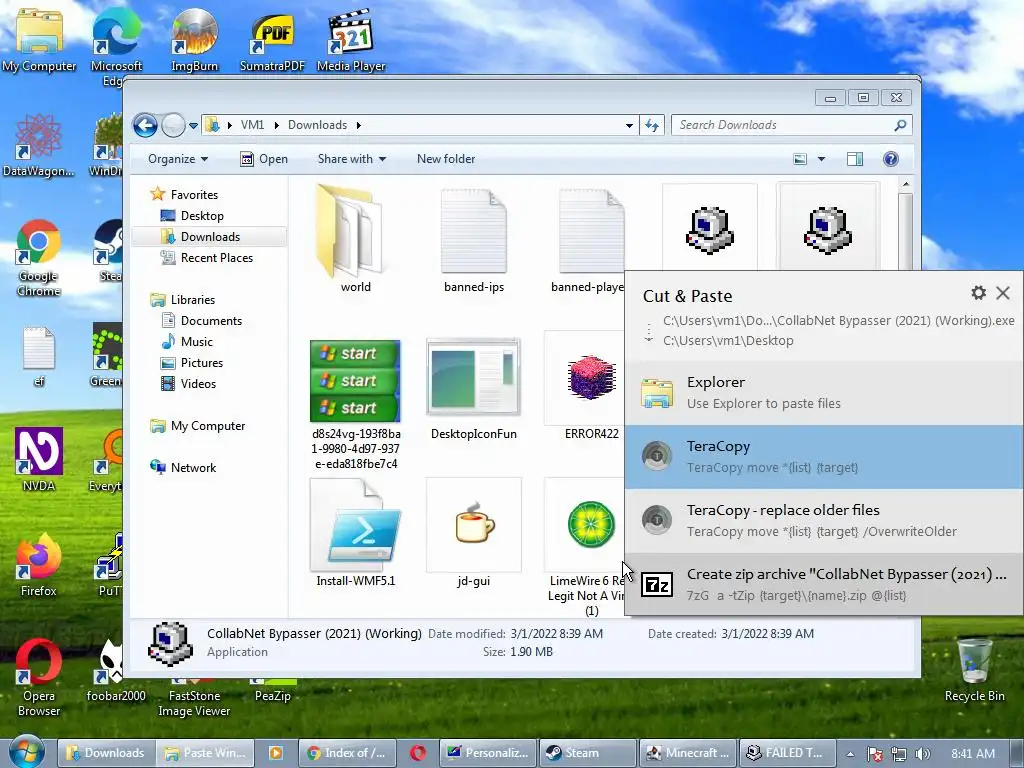Expand the Share with menu
This screenshot has height=768, width=1024.
(351, 159)
